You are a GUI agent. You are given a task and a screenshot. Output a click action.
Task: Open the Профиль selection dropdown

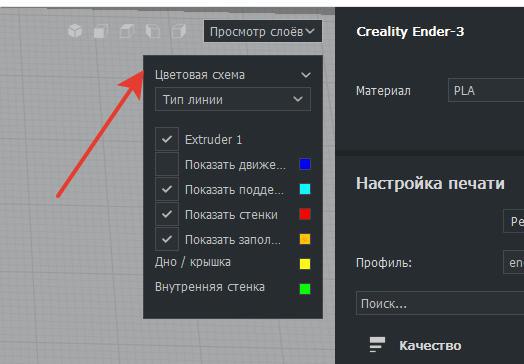(514, 263)
